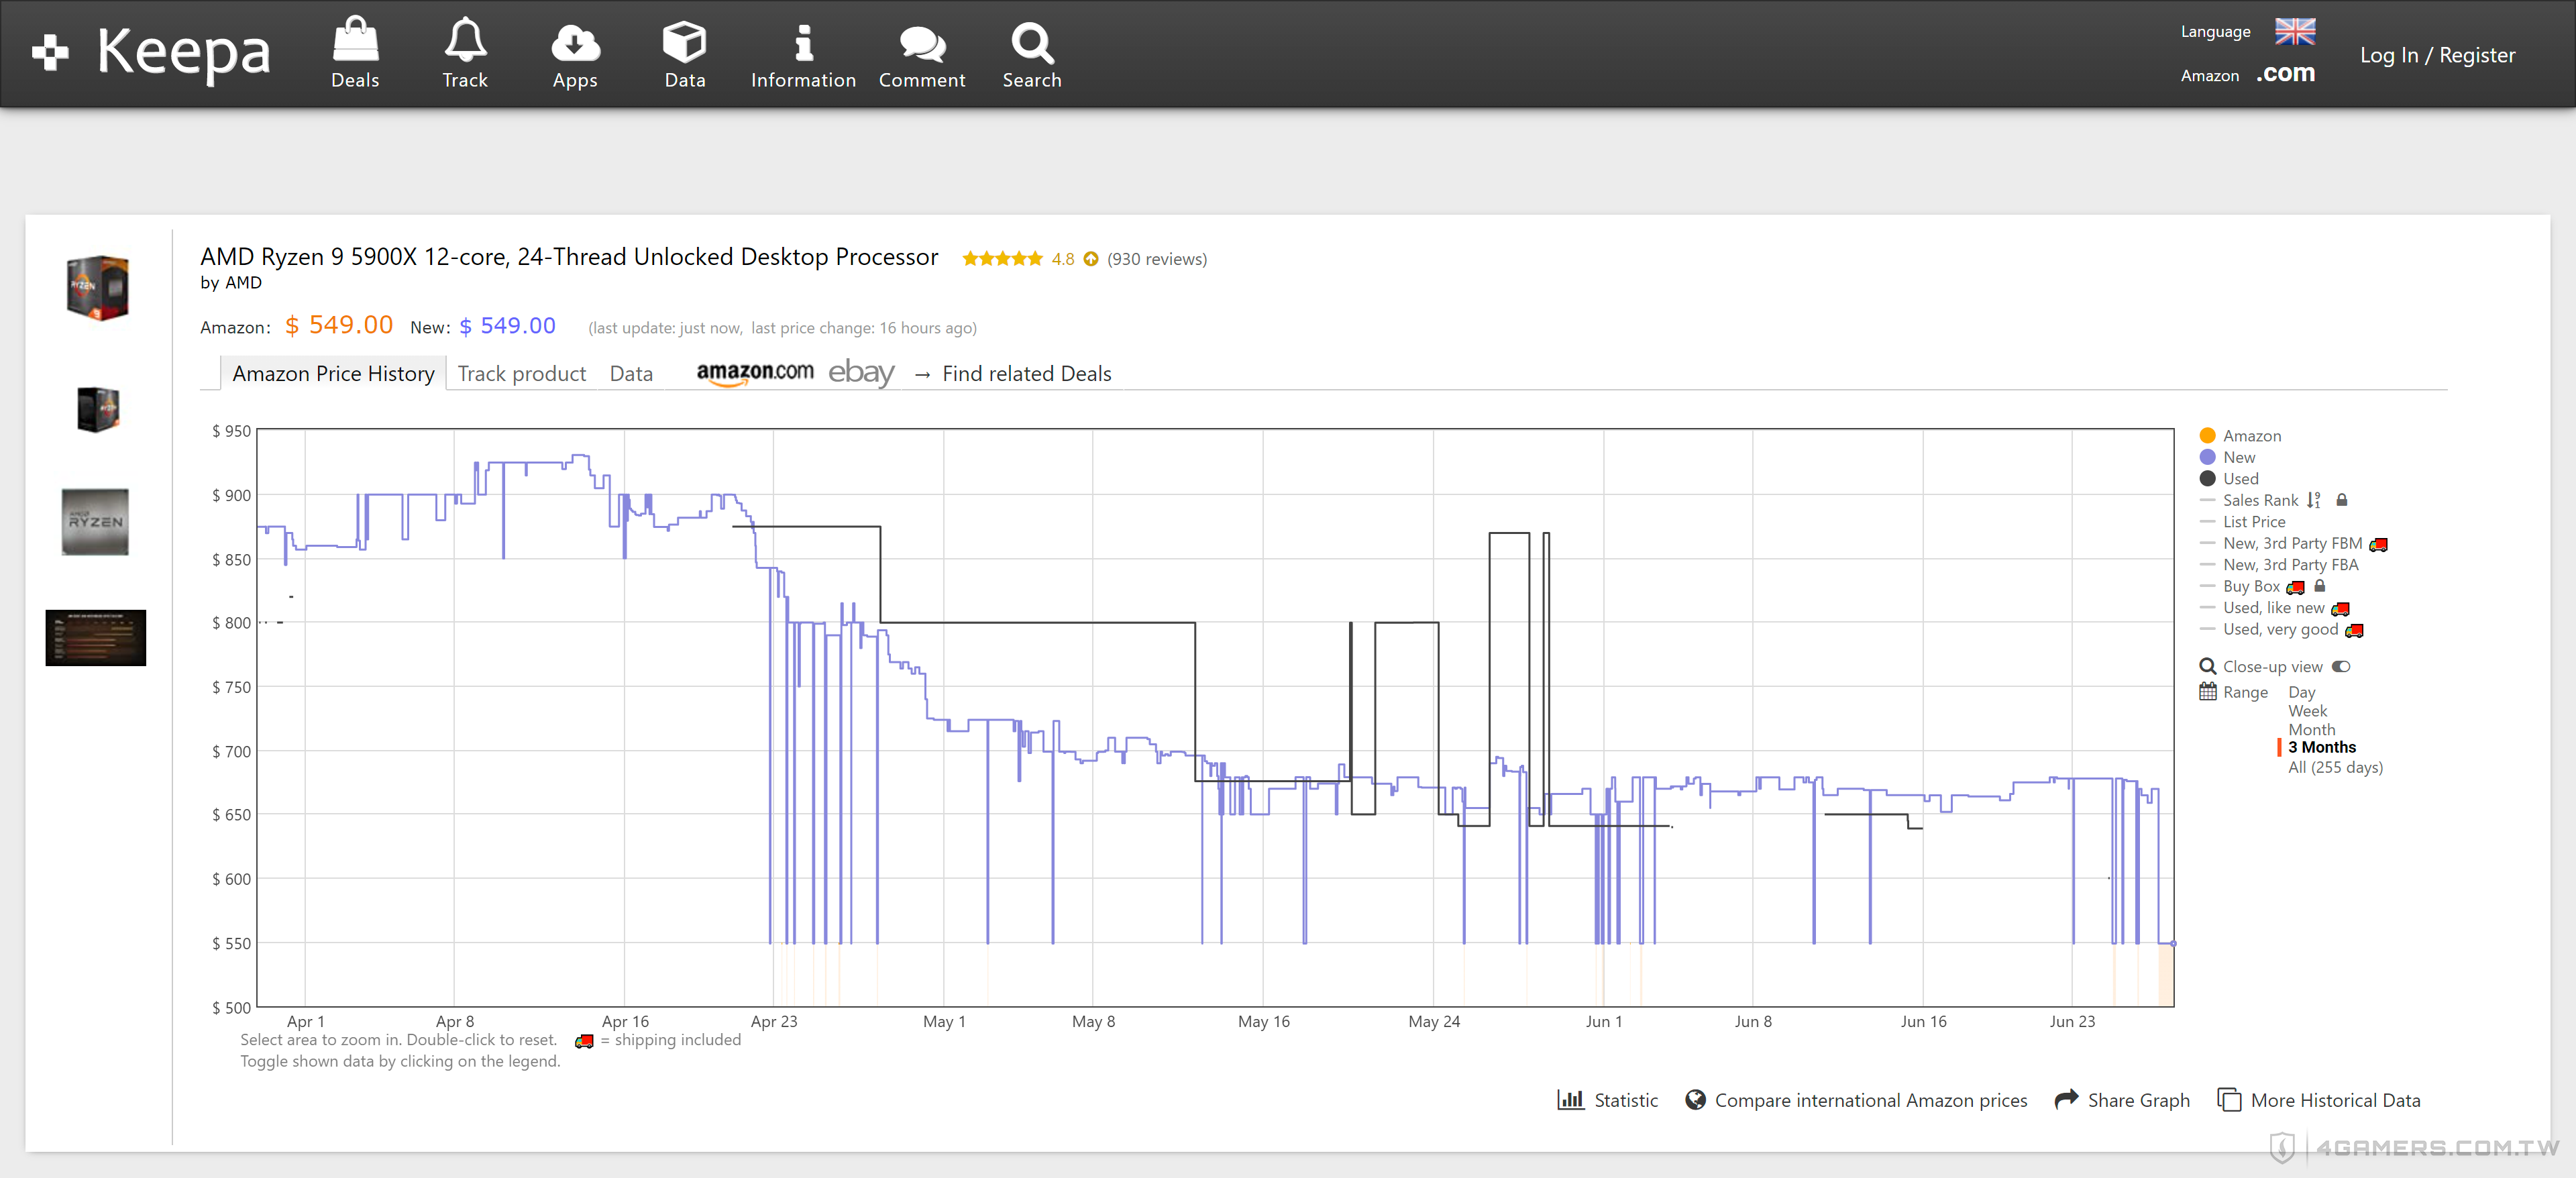Toggle Sales Rank series in legend
Screen dimensions: 2576x1178
2249,500
